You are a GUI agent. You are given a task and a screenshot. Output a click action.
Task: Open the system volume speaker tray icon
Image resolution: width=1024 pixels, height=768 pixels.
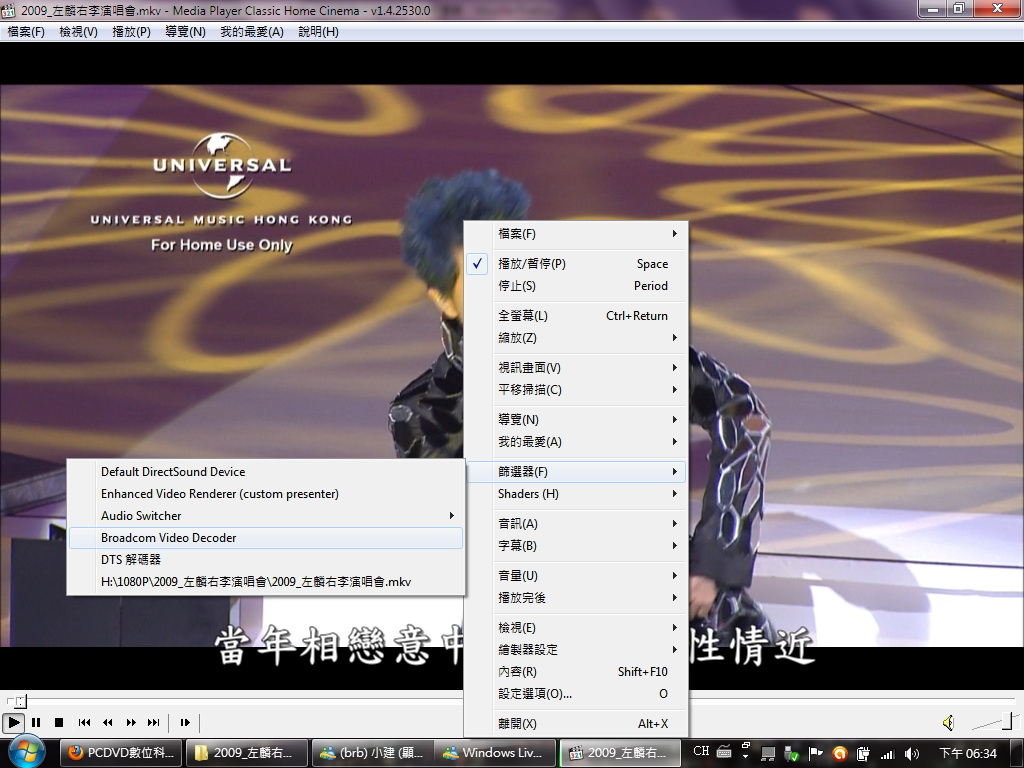pyautogui.click(x=912, y=754)
